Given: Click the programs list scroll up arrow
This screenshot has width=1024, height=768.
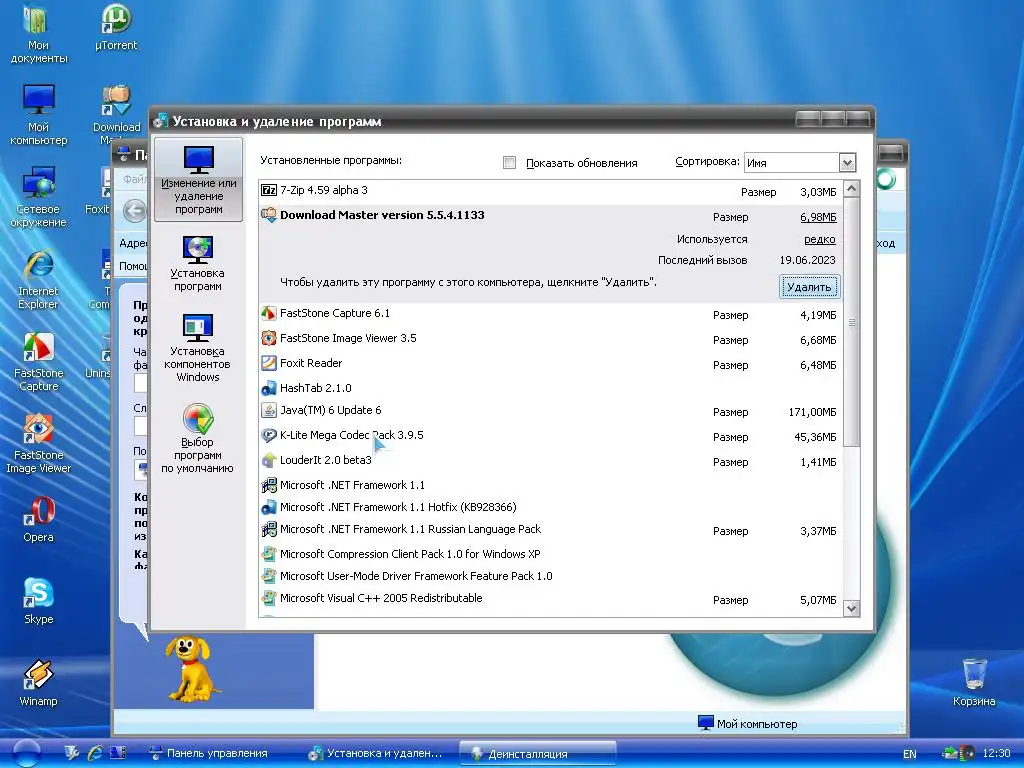Looking at the screenshot, I should 851,189.
